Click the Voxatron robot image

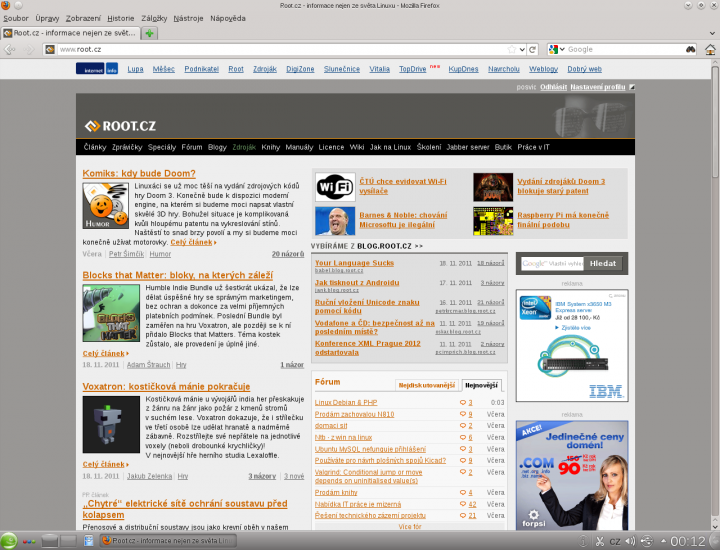pos(111,425)
